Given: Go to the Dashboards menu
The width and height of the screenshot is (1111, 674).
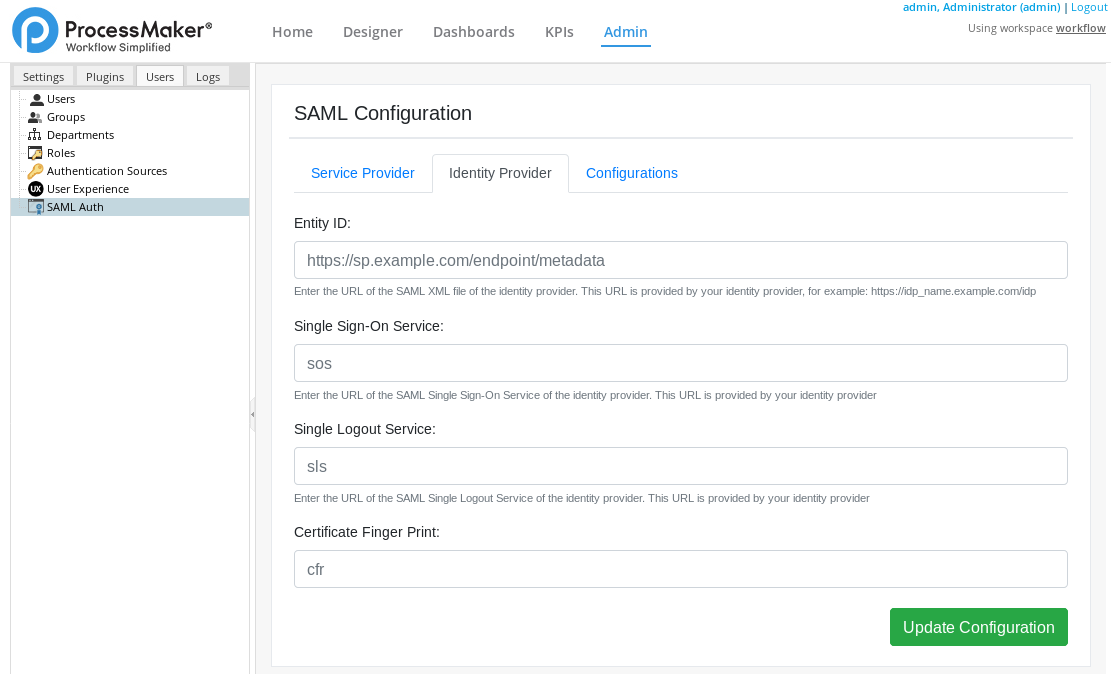Looking at the screenshot, I should (x=473, y=32).
